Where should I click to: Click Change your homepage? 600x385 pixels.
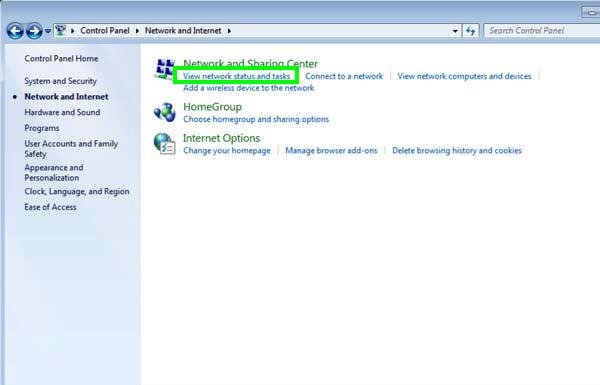(x=227, y=151)
